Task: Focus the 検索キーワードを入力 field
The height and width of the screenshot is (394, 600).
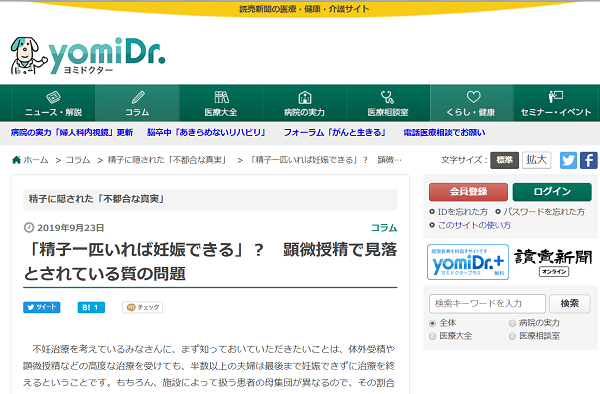Action: tap(487, 304)
